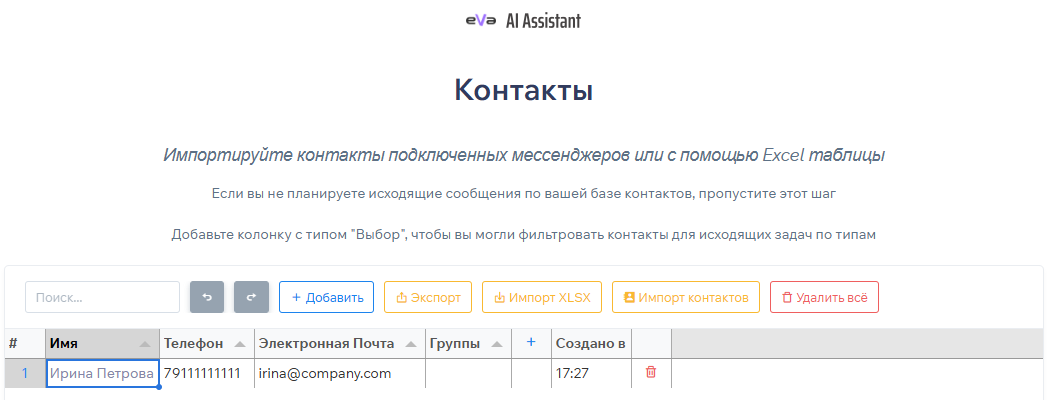
Task: Open Импорт XLSX upload
Action: click(542, 297)
